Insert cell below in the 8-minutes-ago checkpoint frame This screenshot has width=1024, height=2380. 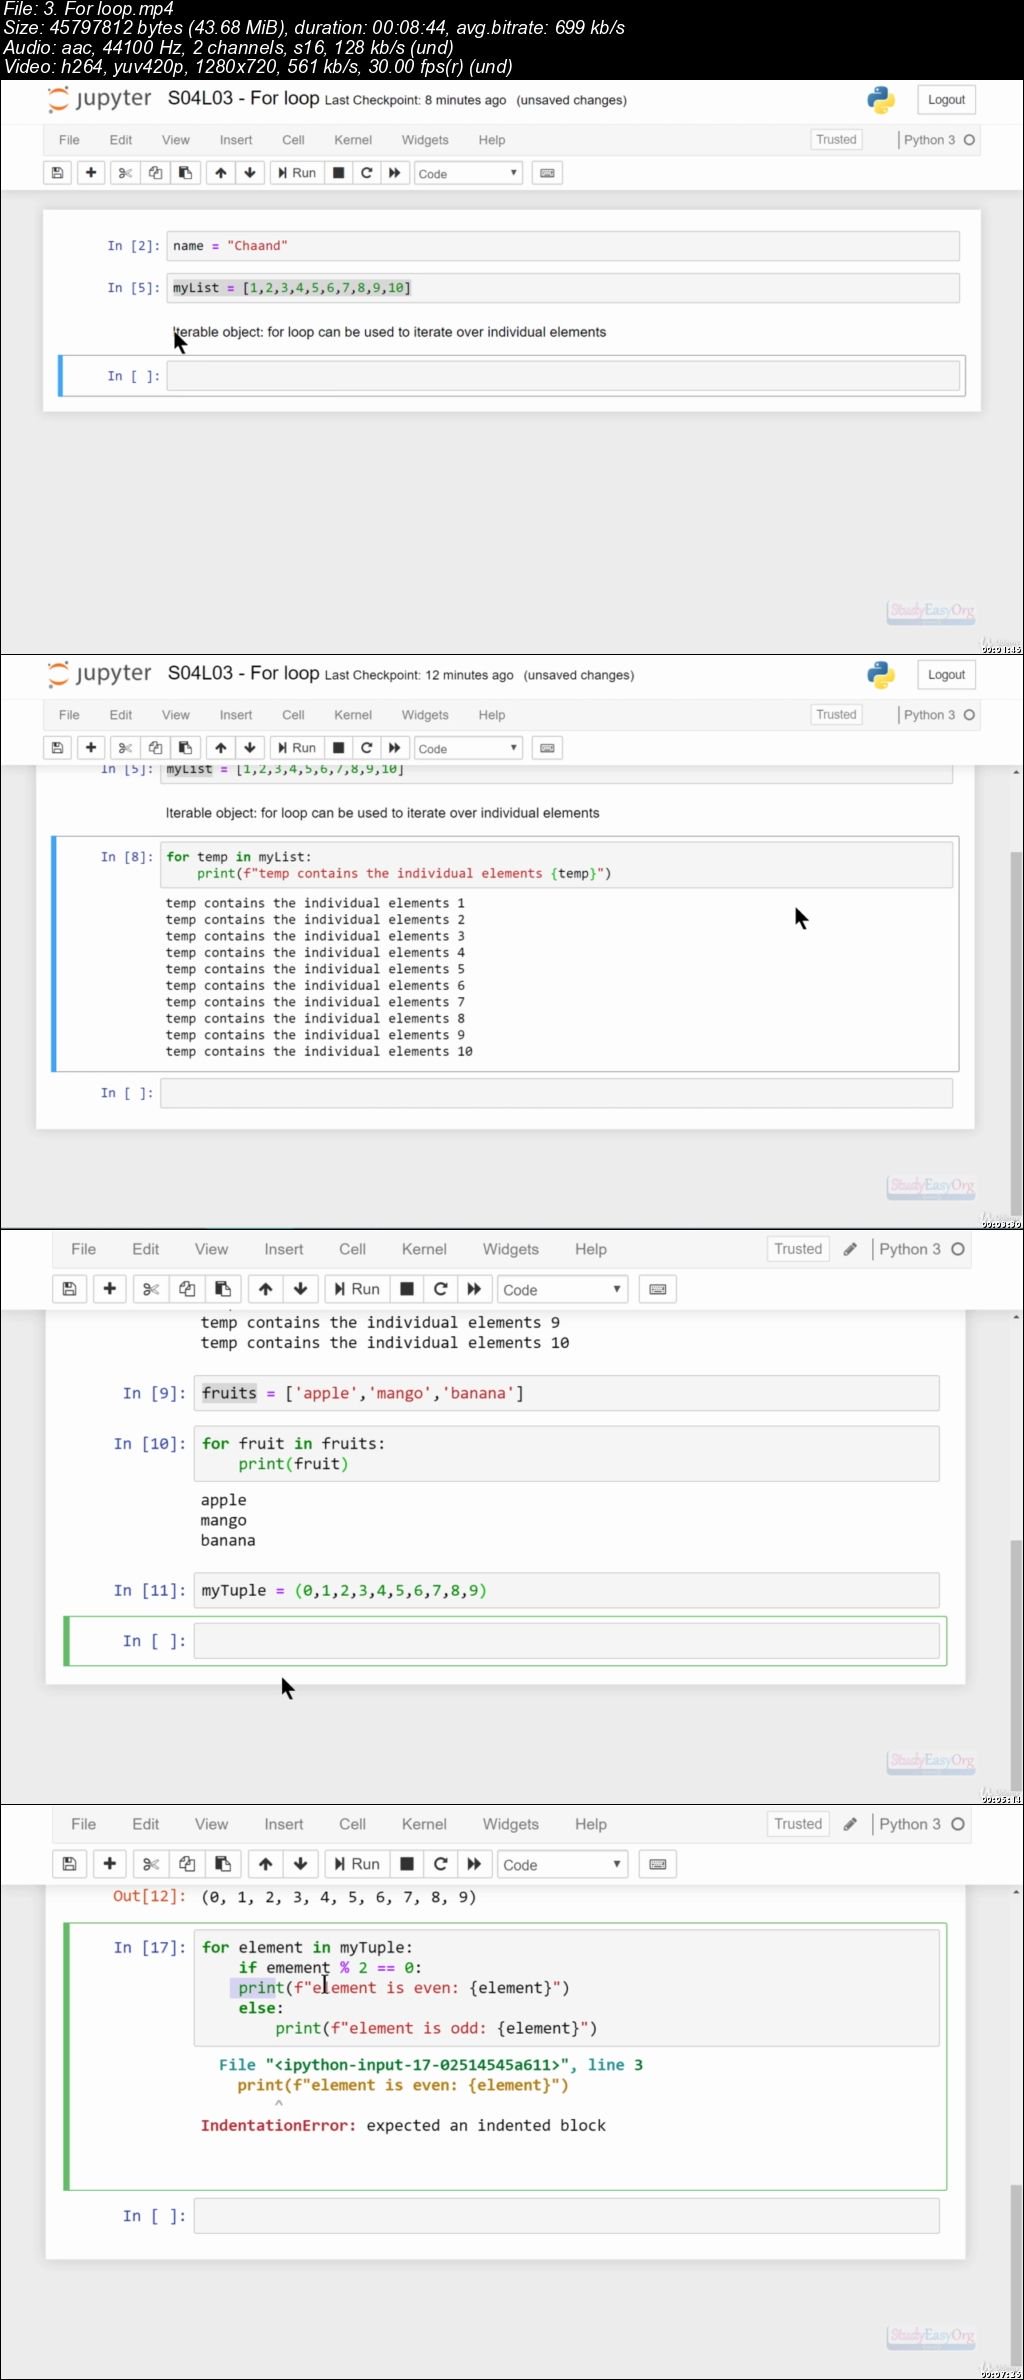(91, 173)
